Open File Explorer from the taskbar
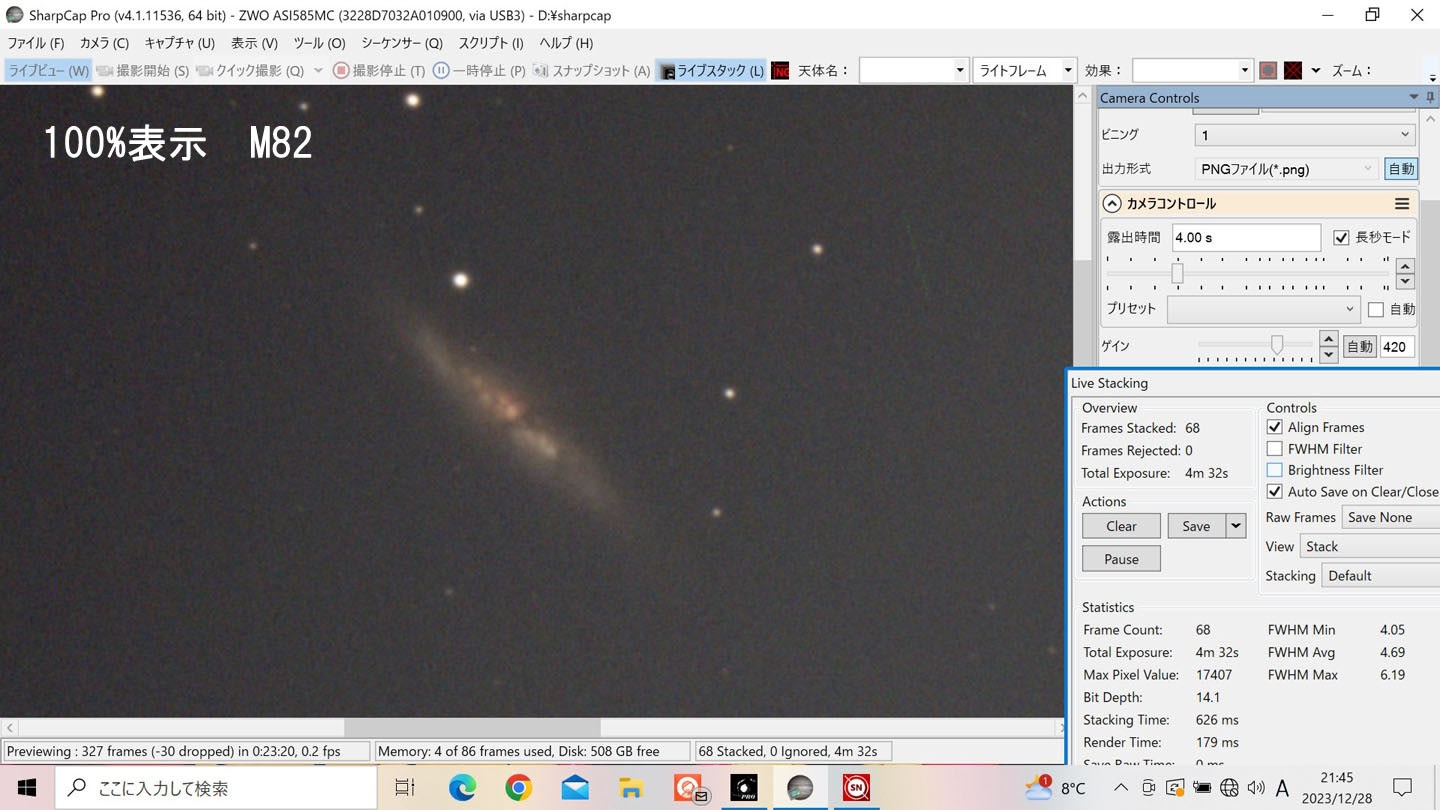Image resolution: width=1440 pixels, height=810 pixels. point(631,788)
